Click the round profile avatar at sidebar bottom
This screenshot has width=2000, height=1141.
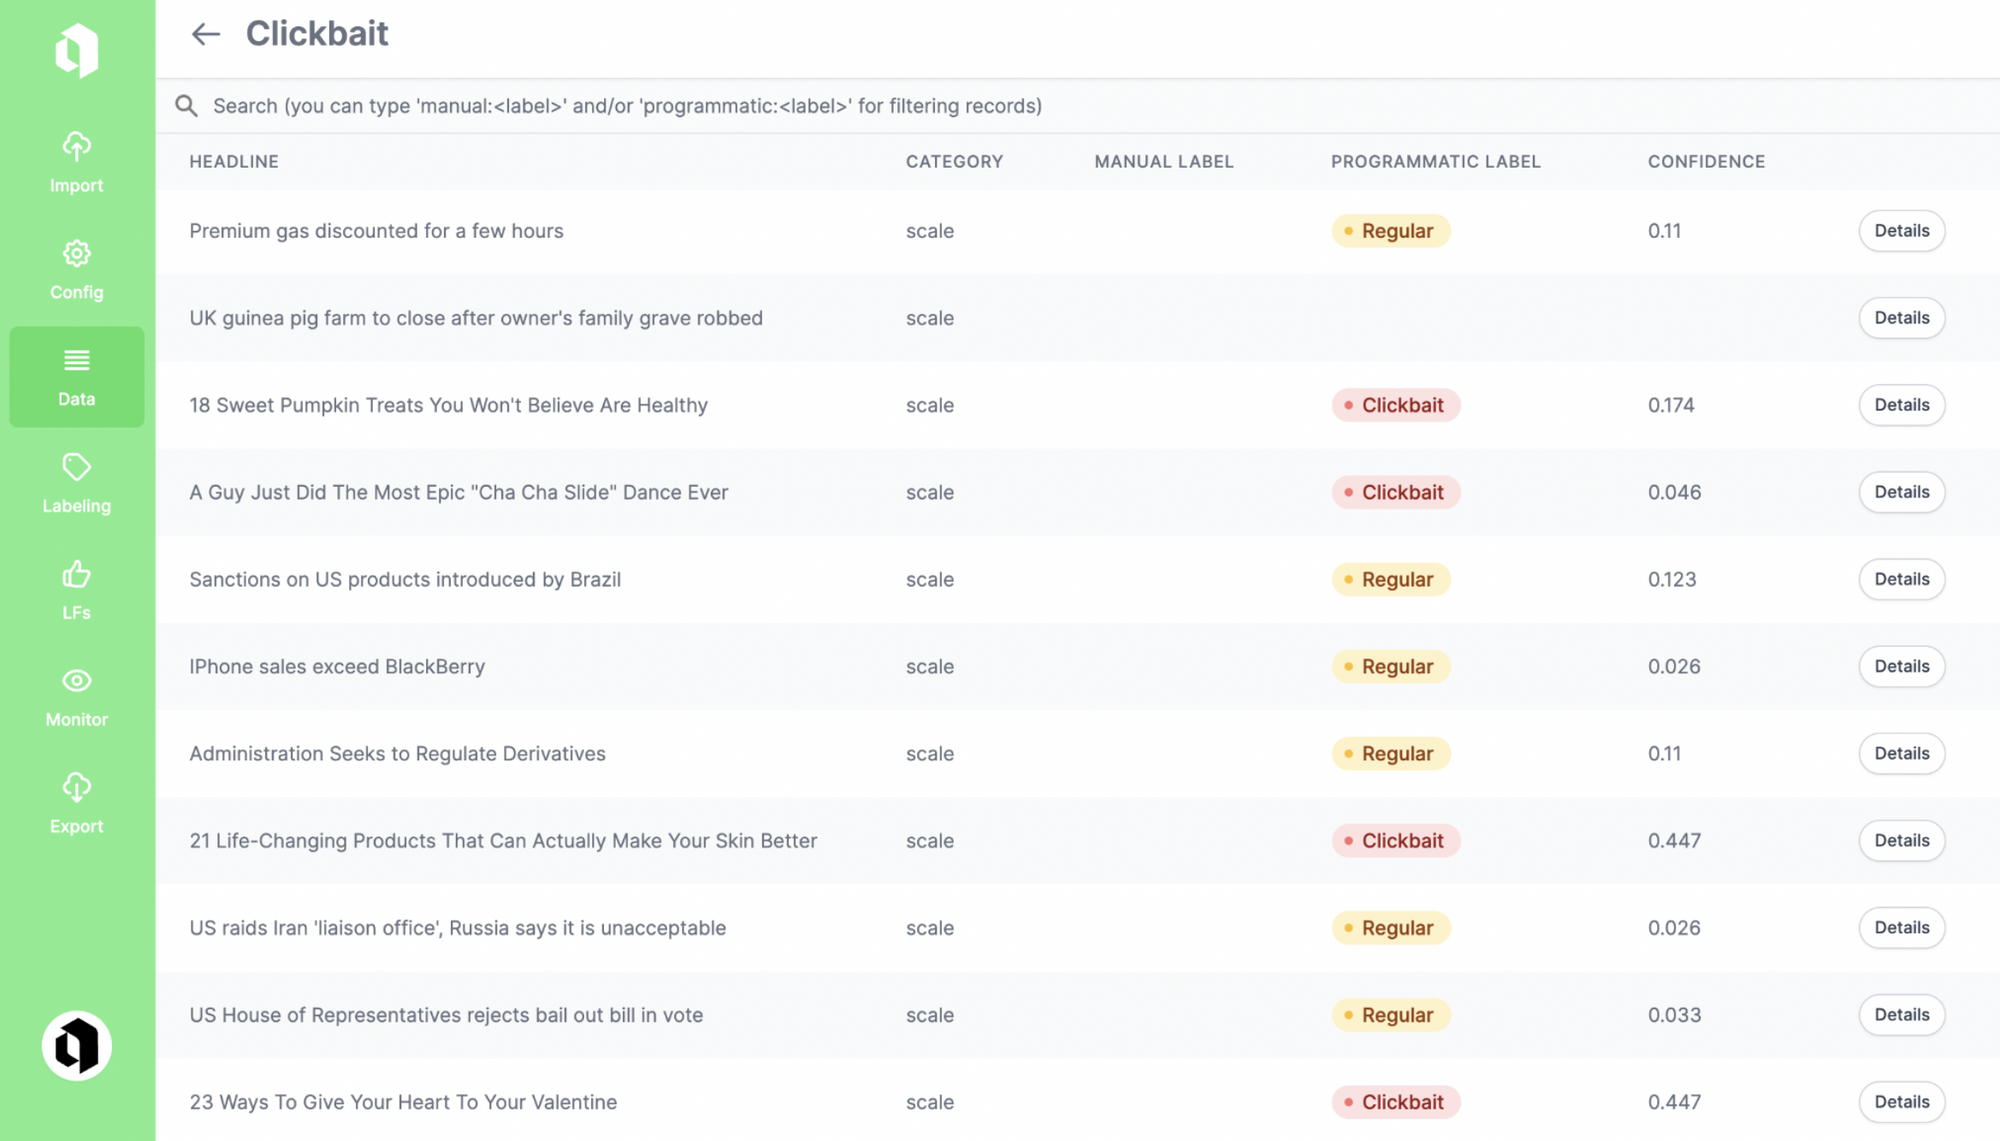tap(77, 1046)
